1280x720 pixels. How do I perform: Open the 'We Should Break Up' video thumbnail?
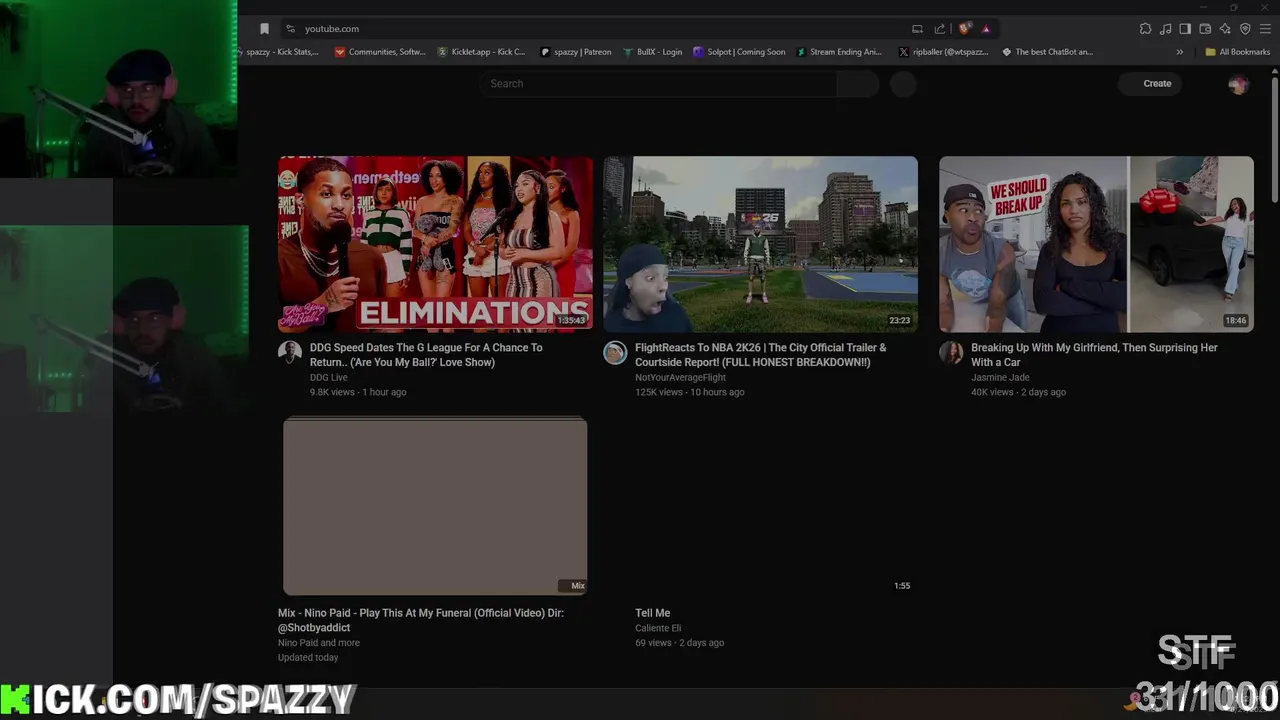(x=1096, y=244)
